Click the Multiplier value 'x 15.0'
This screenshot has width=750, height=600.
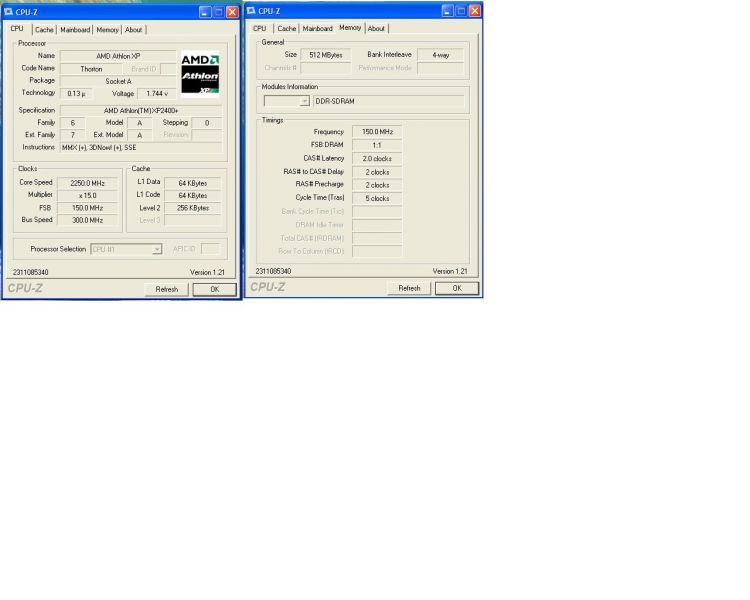pos(87,196)
